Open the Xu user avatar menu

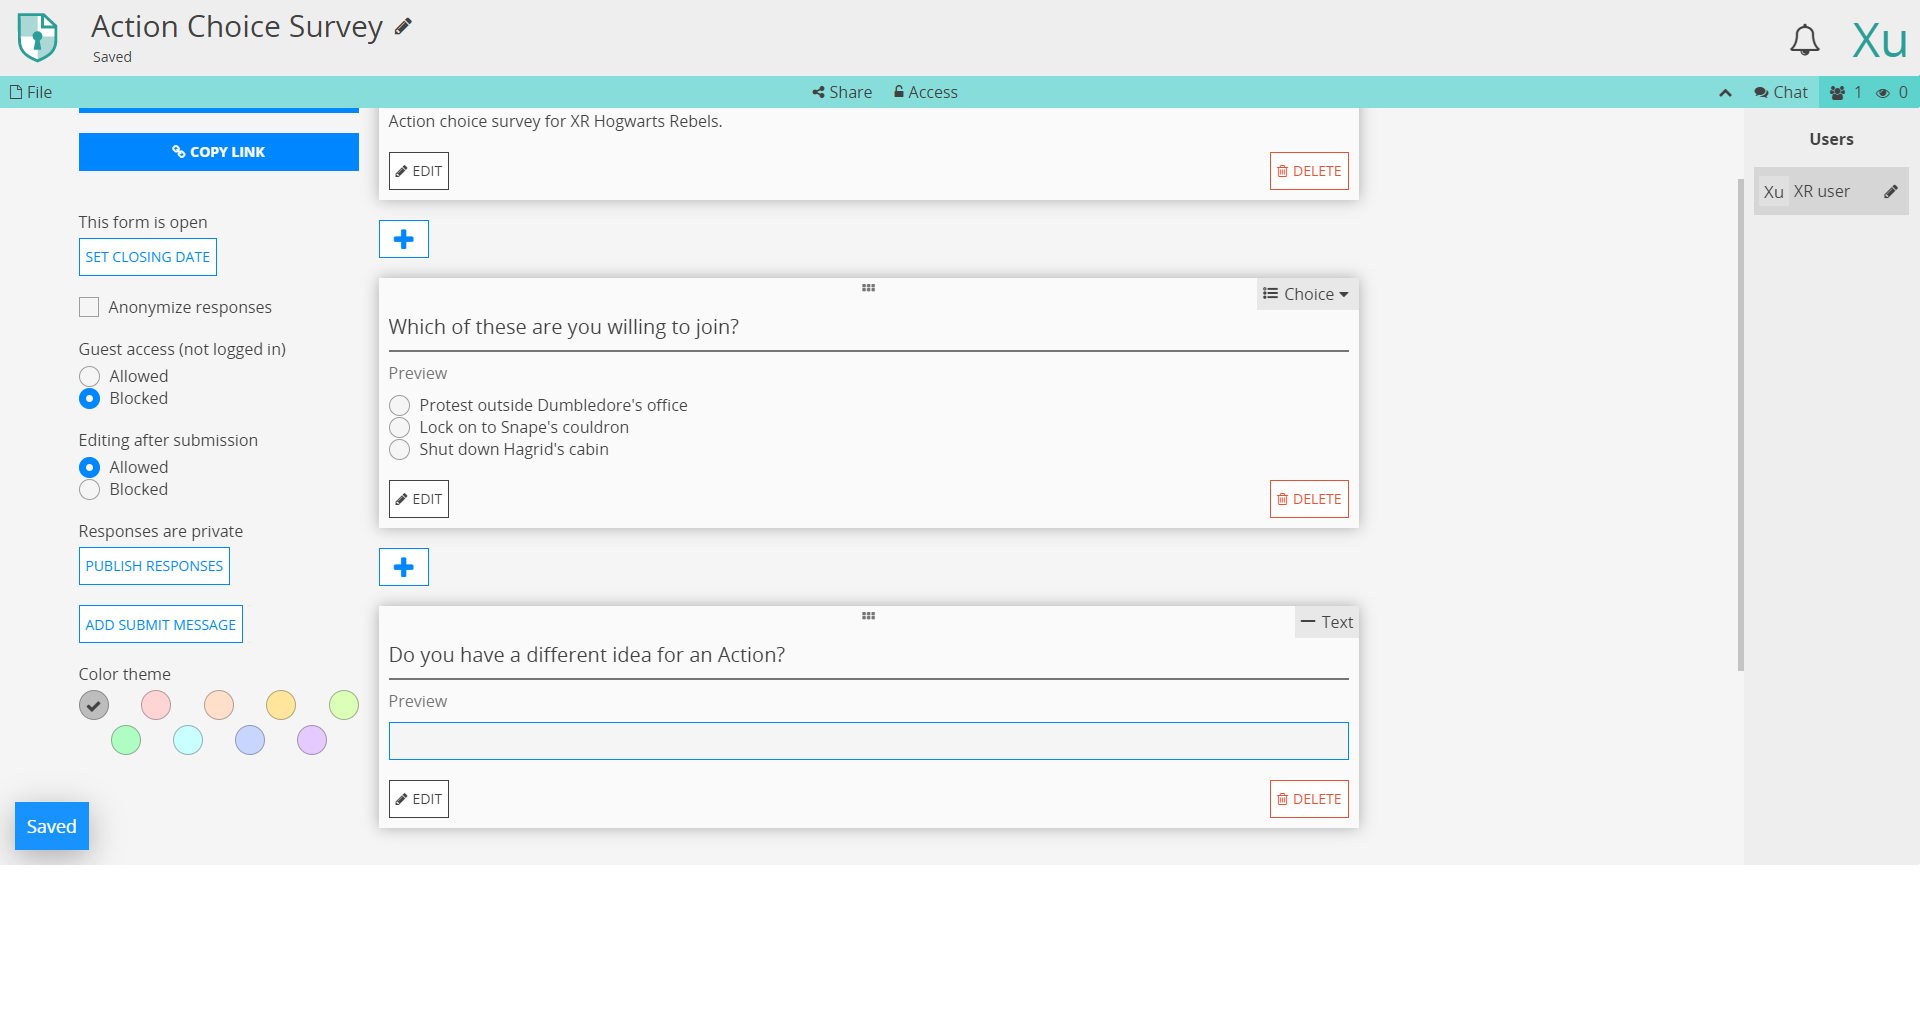(1879, 40)
